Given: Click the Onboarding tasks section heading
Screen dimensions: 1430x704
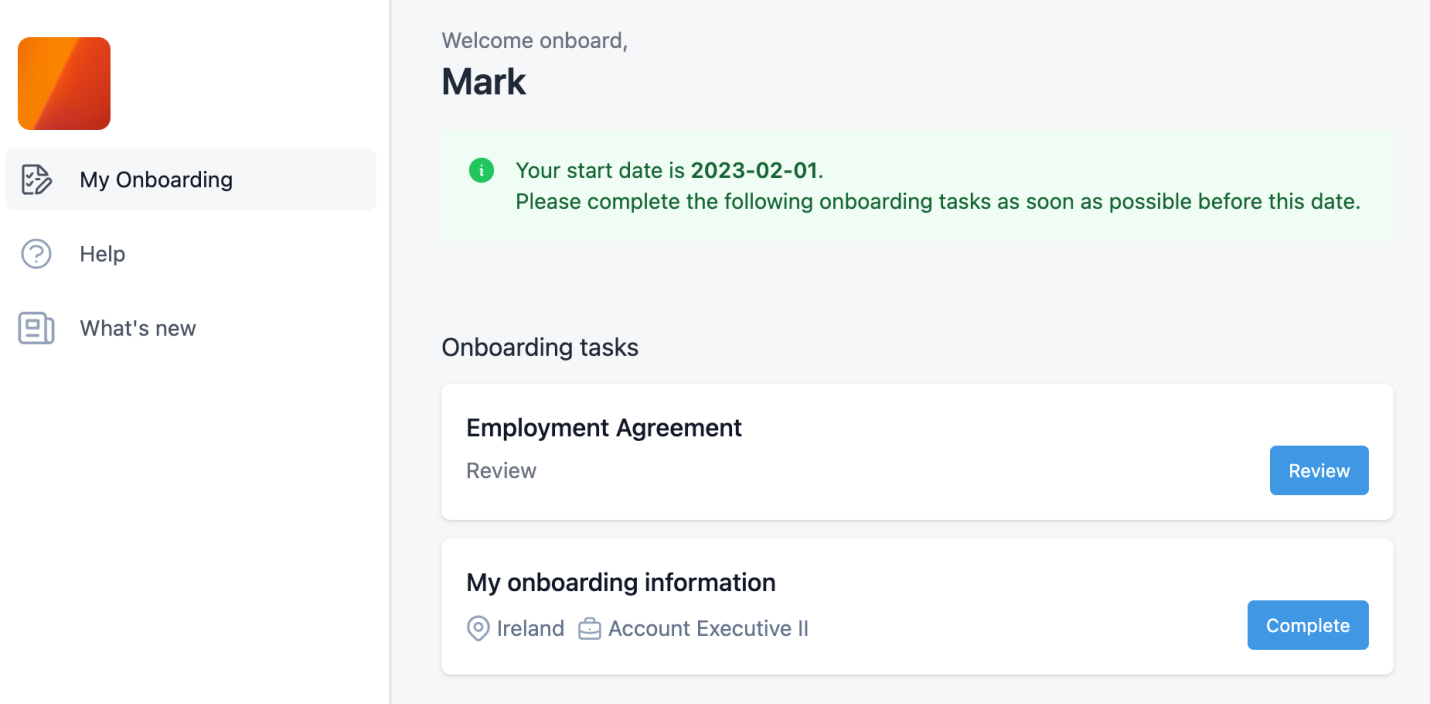Looking at the screenshot, I should (x=540, y=348).
